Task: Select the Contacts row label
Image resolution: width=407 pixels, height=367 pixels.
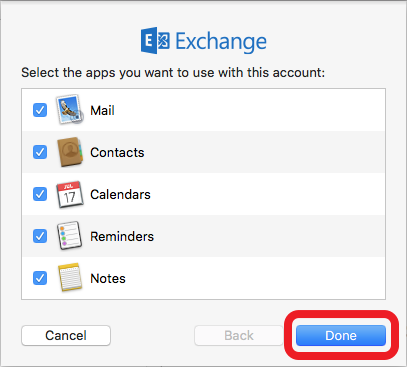Action: coord(117,152)
